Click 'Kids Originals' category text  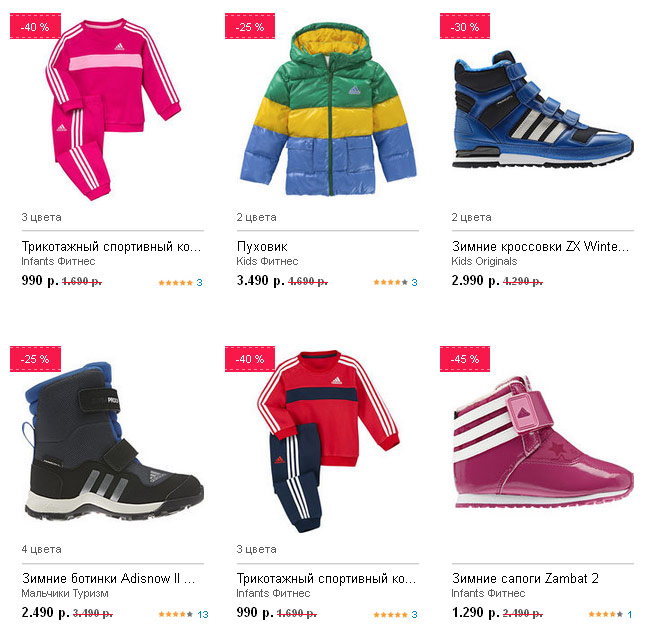click(x=484, y=262)
